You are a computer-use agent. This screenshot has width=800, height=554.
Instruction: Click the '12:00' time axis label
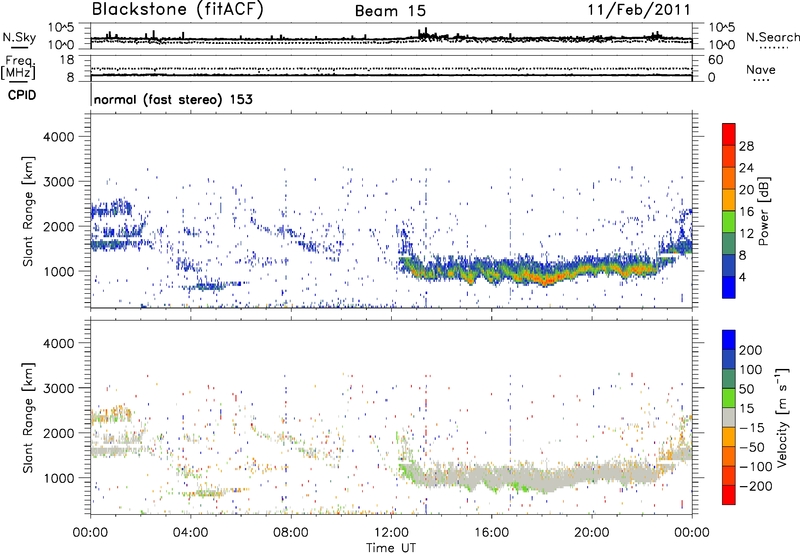click(x=391, y=533)
